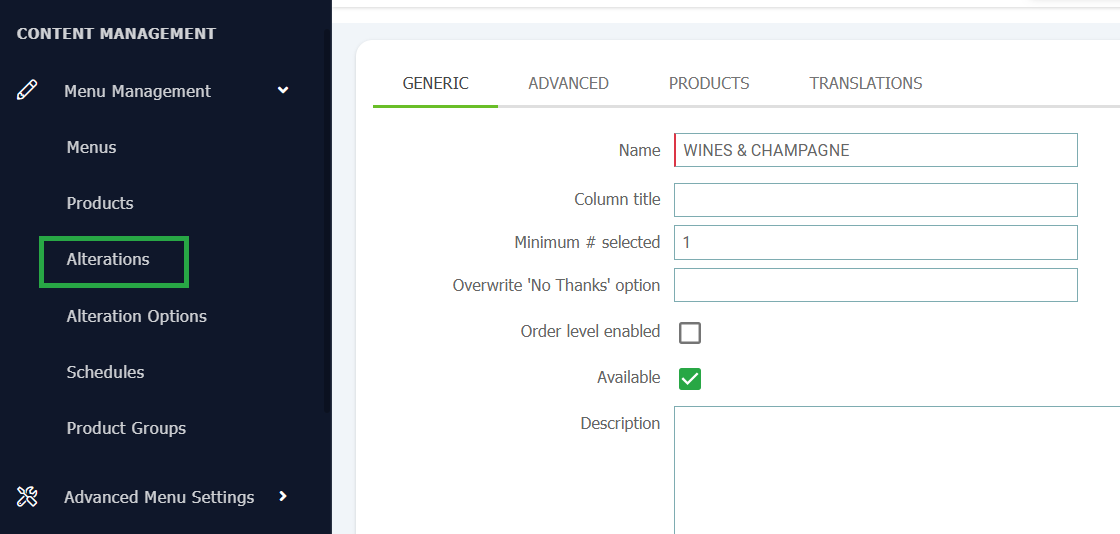Click the Advanced Menu Settings tools icon
Viewport: 1120px width, 534px height.
(27, 496)
